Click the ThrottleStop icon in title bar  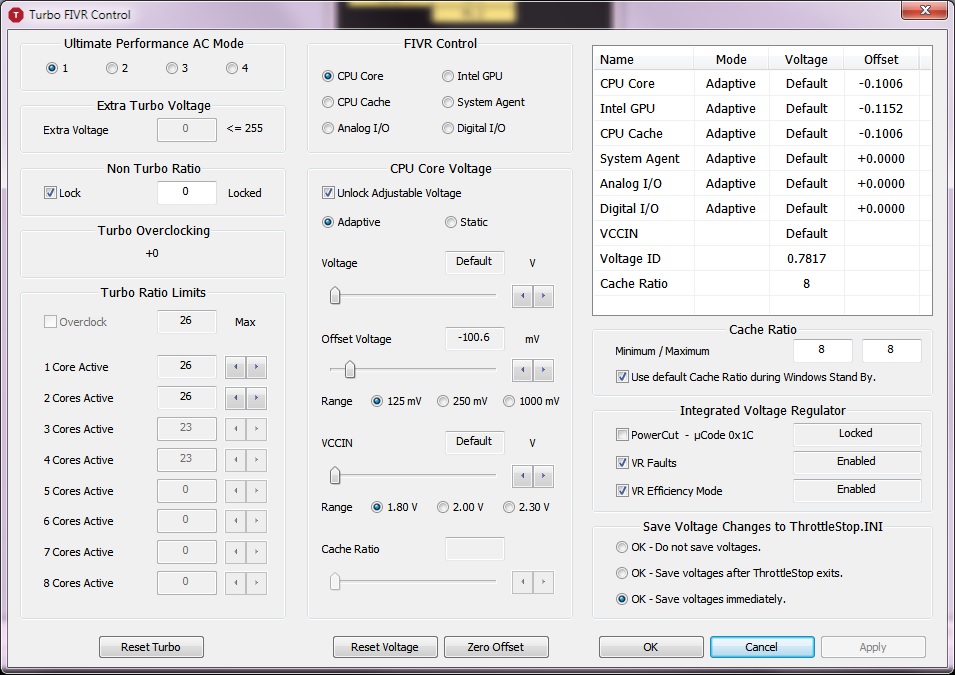pyautogui.click(x=16, y=15)
